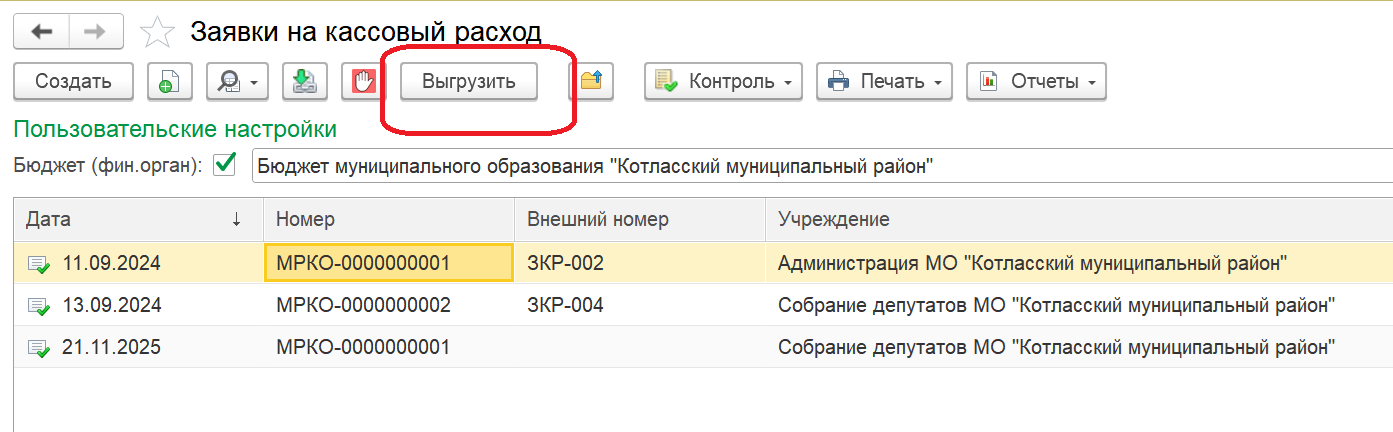Click the back navigation arrow
Image resolution: width=1393 pixels, height=432 pixels.
click(41, 32)
